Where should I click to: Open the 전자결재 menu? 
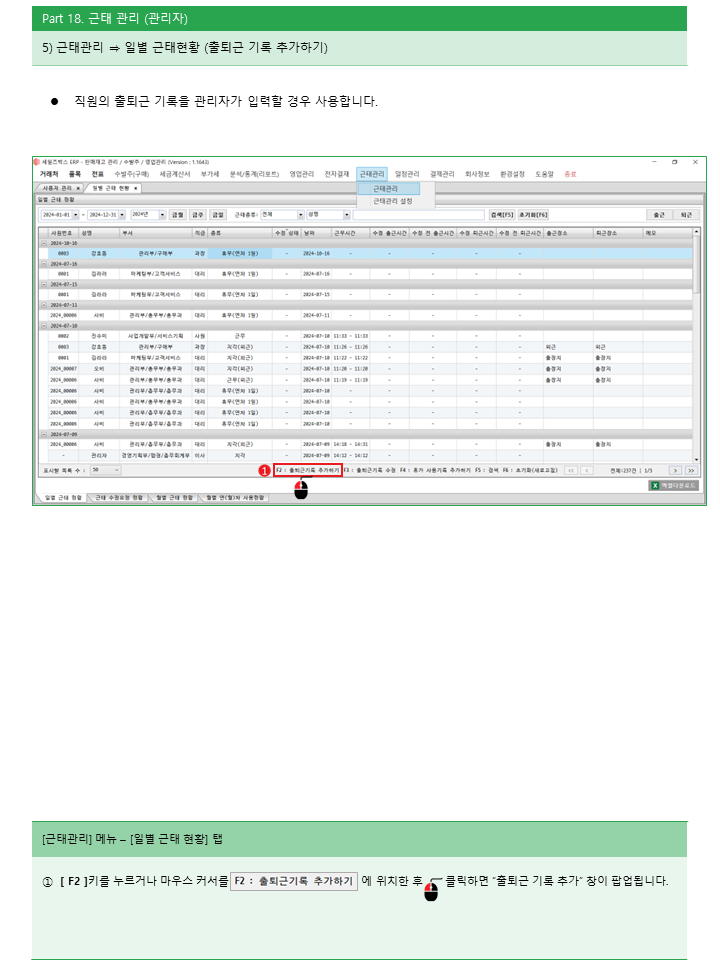[x=336, y=174]
